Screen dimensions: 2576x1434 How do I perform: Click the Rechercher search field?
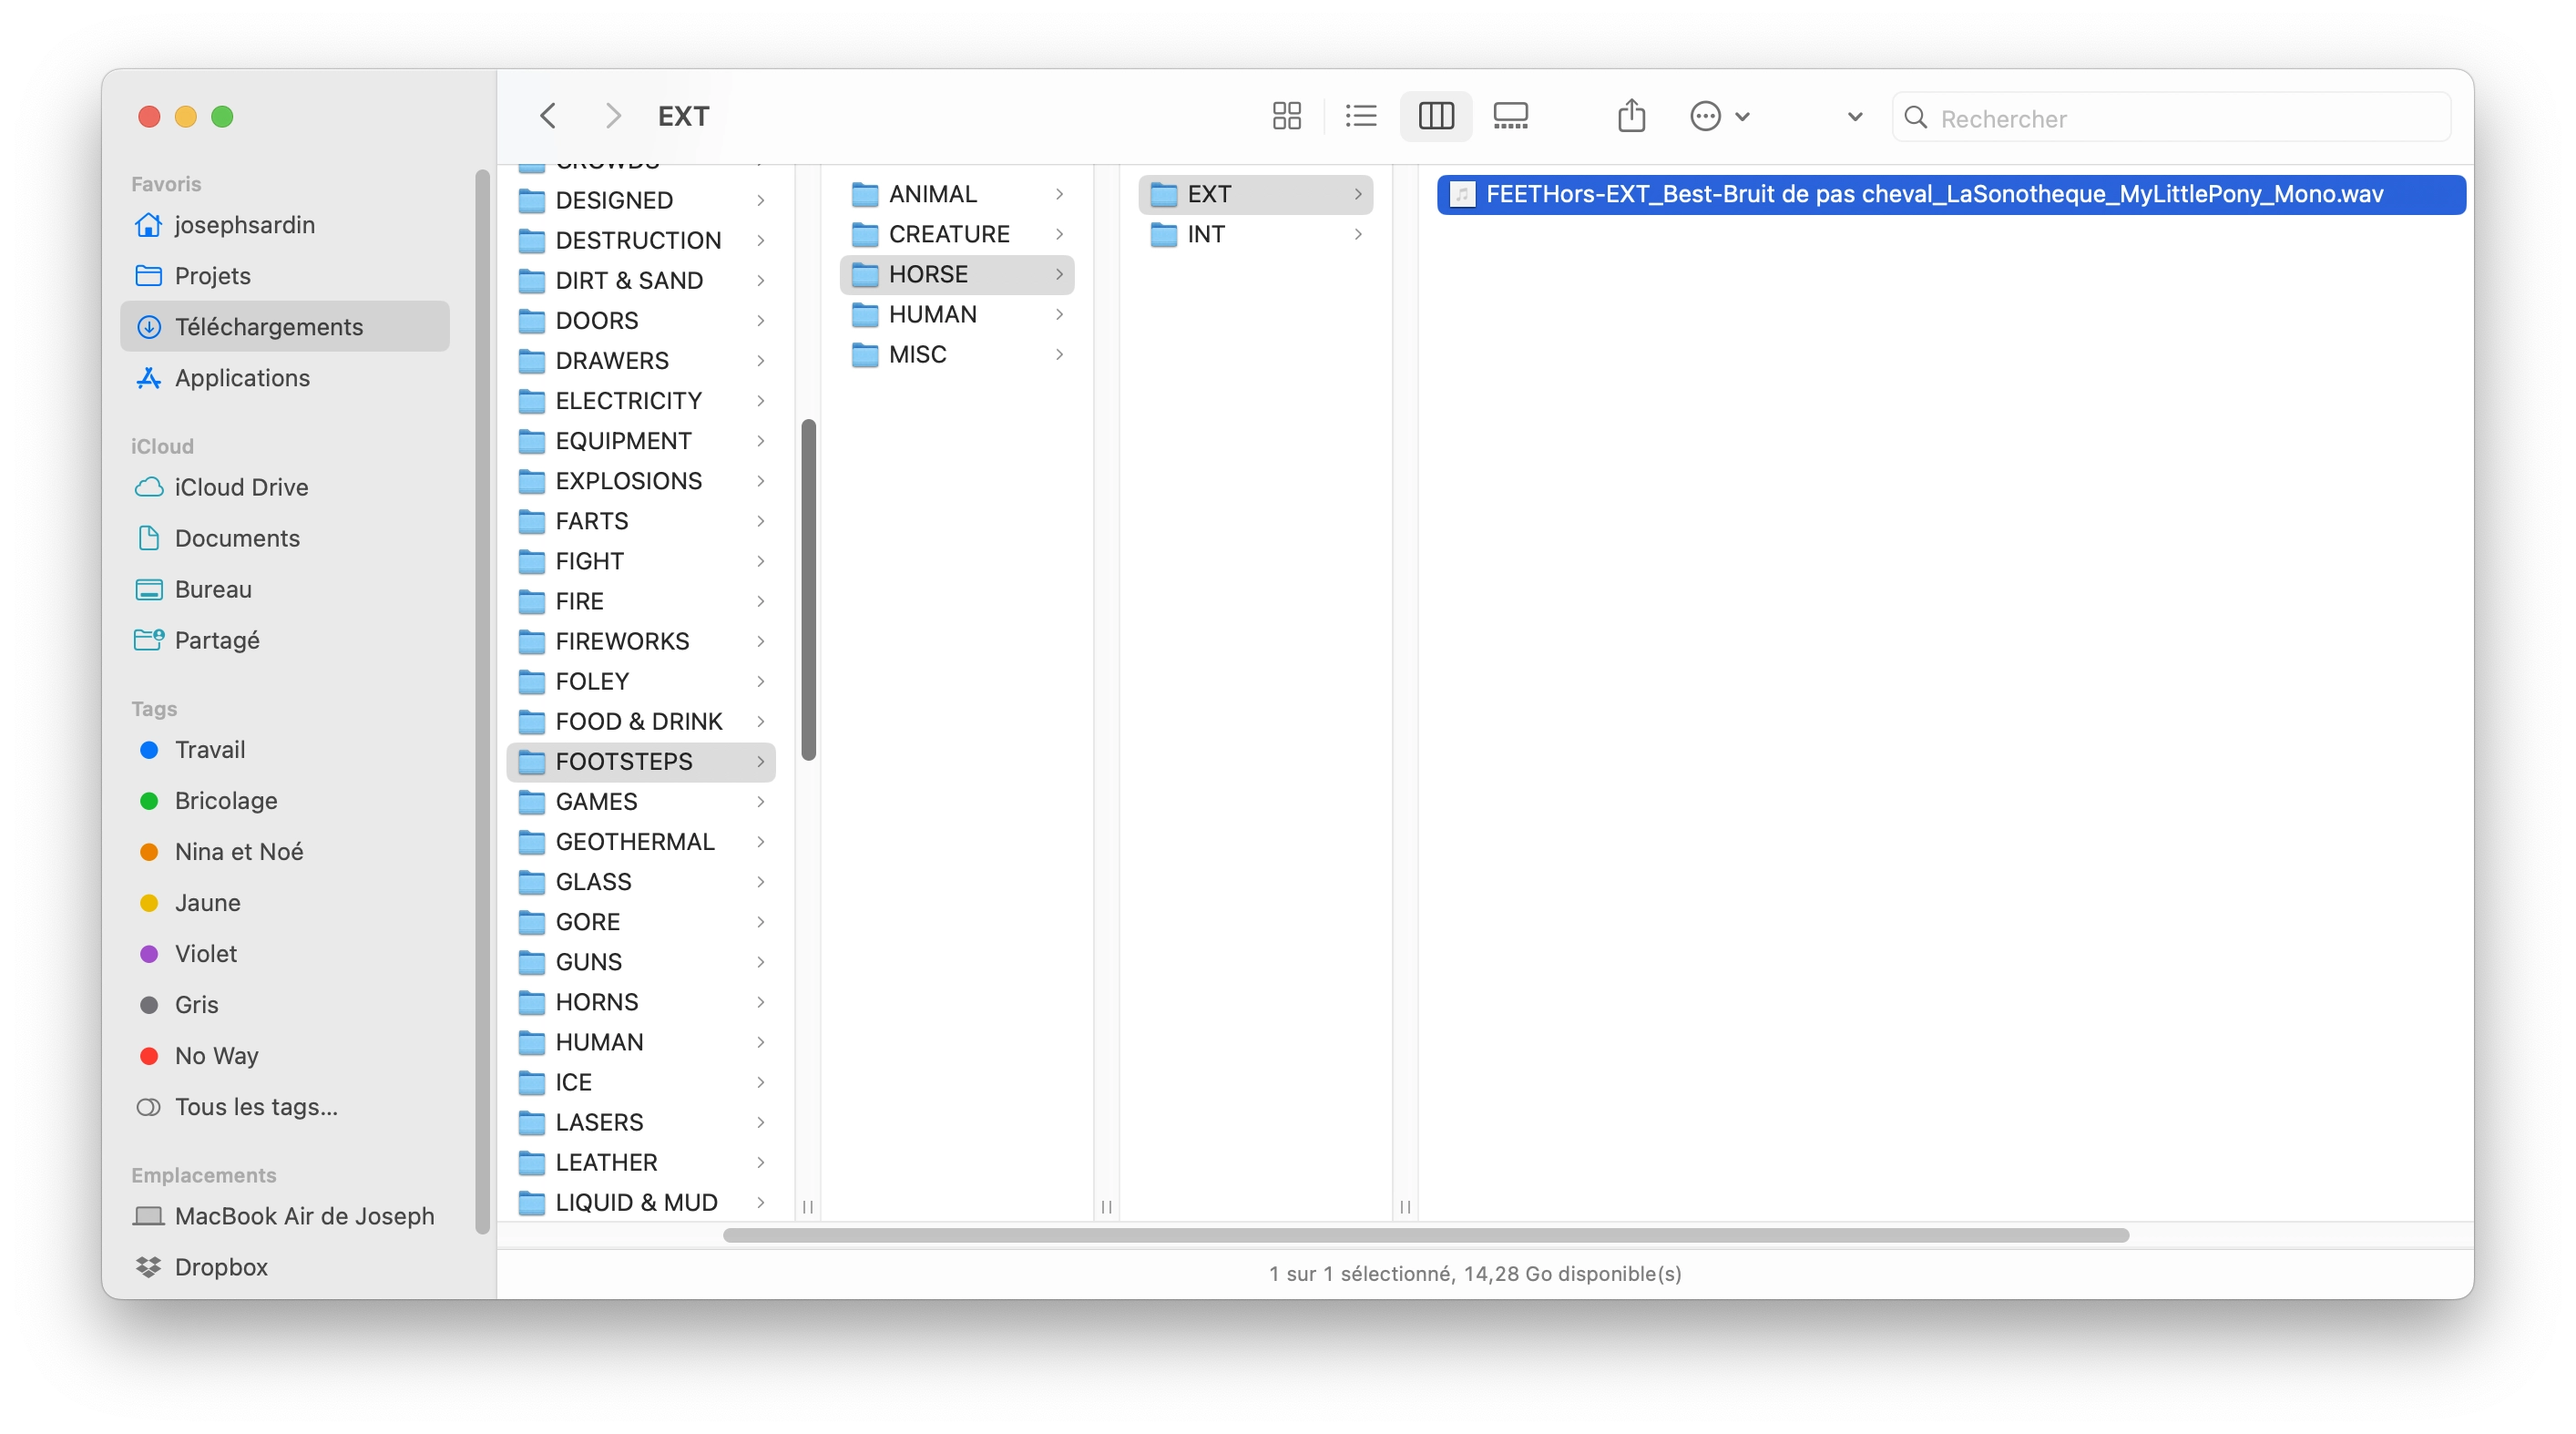click(2170, 118)
